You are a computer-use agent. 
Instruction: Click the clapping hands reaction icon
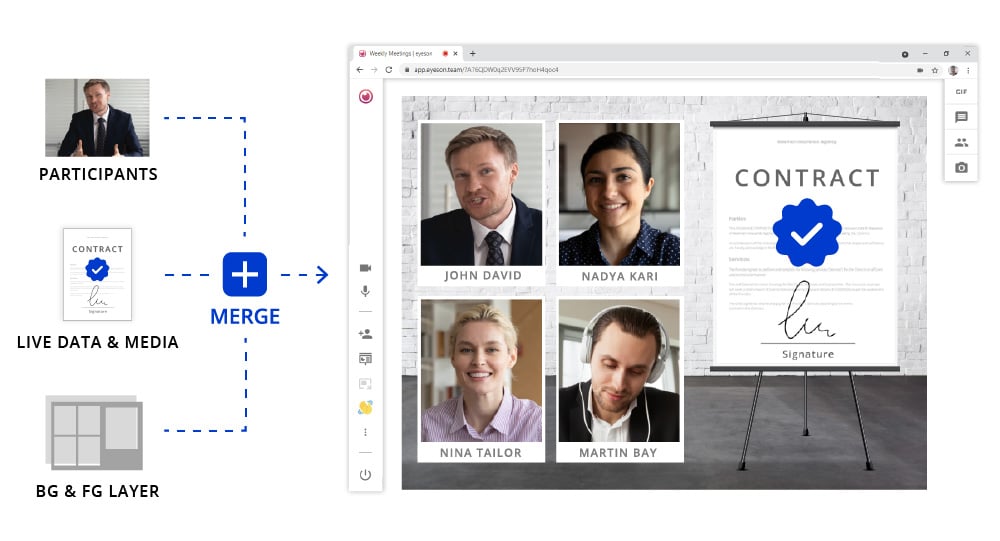(x=365, y=408)
